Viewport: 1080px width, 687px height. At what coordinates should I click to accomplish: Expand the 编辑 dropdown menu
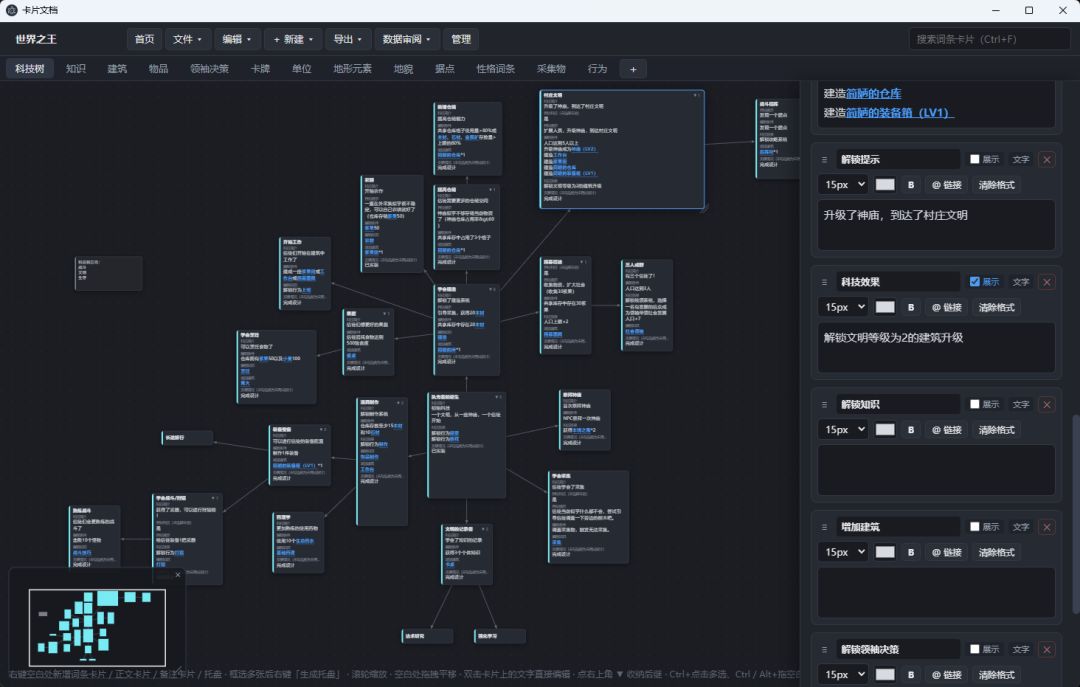(x=237, y=39)
